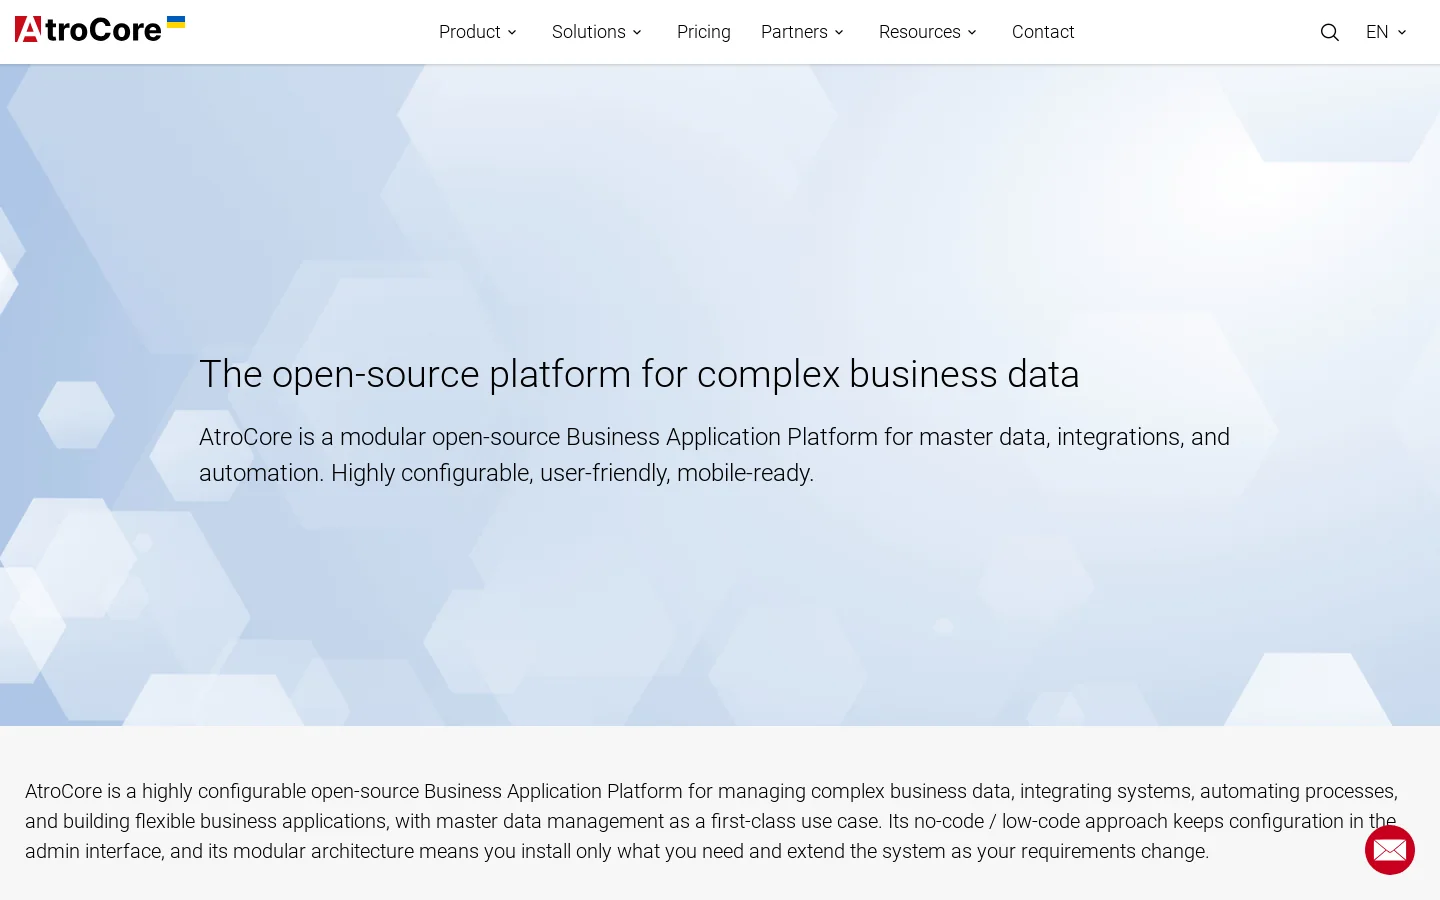The image size is (1440, 900).
Task: Expand the Partners menu chevron
Action: pyautogui.click(x=839, y=32)
